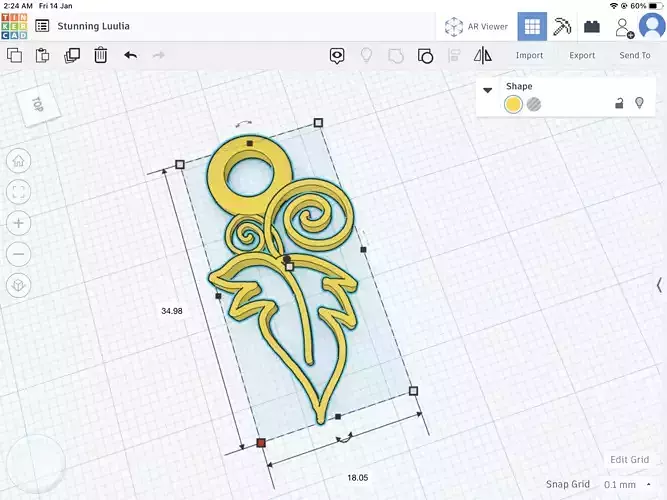Image resolution: width=667 pixels, height=500 pixels.
Task: Collapse the Shape panel arrow
Action: (487, 90)
